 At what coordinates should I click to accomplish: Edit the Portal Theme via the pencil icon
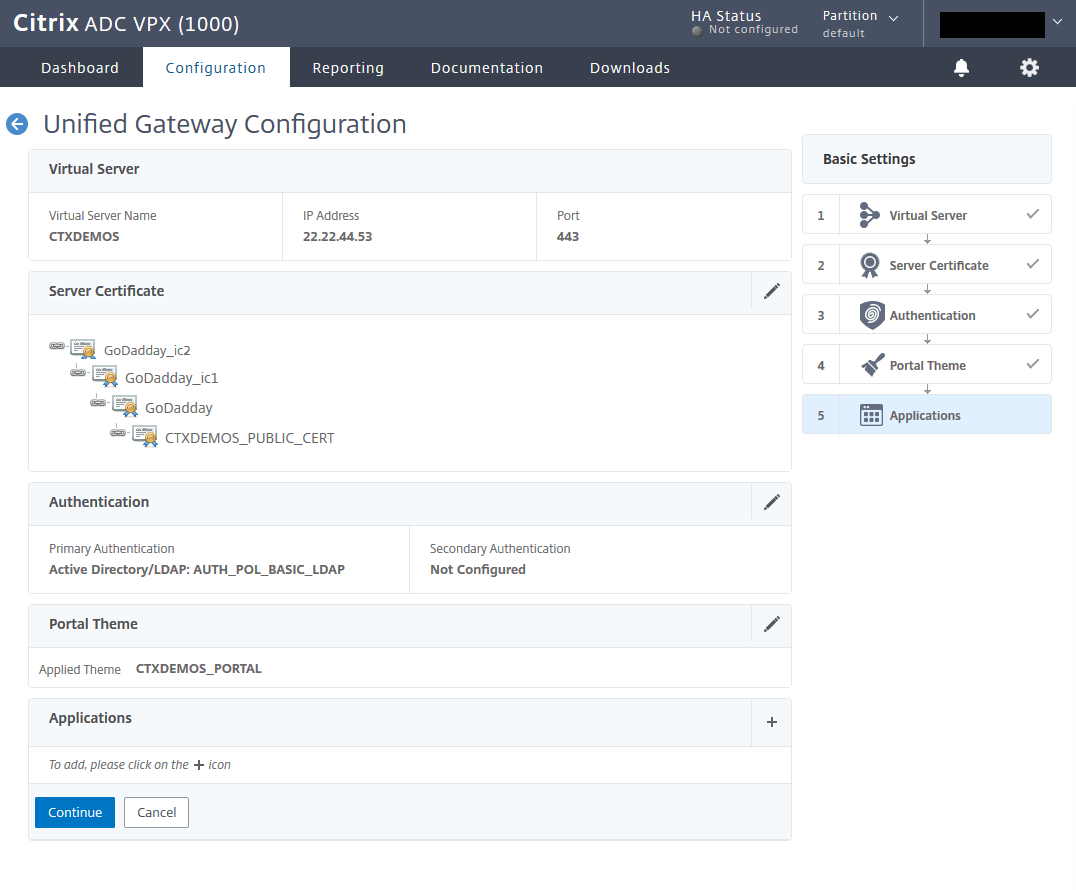click(771, 623)
